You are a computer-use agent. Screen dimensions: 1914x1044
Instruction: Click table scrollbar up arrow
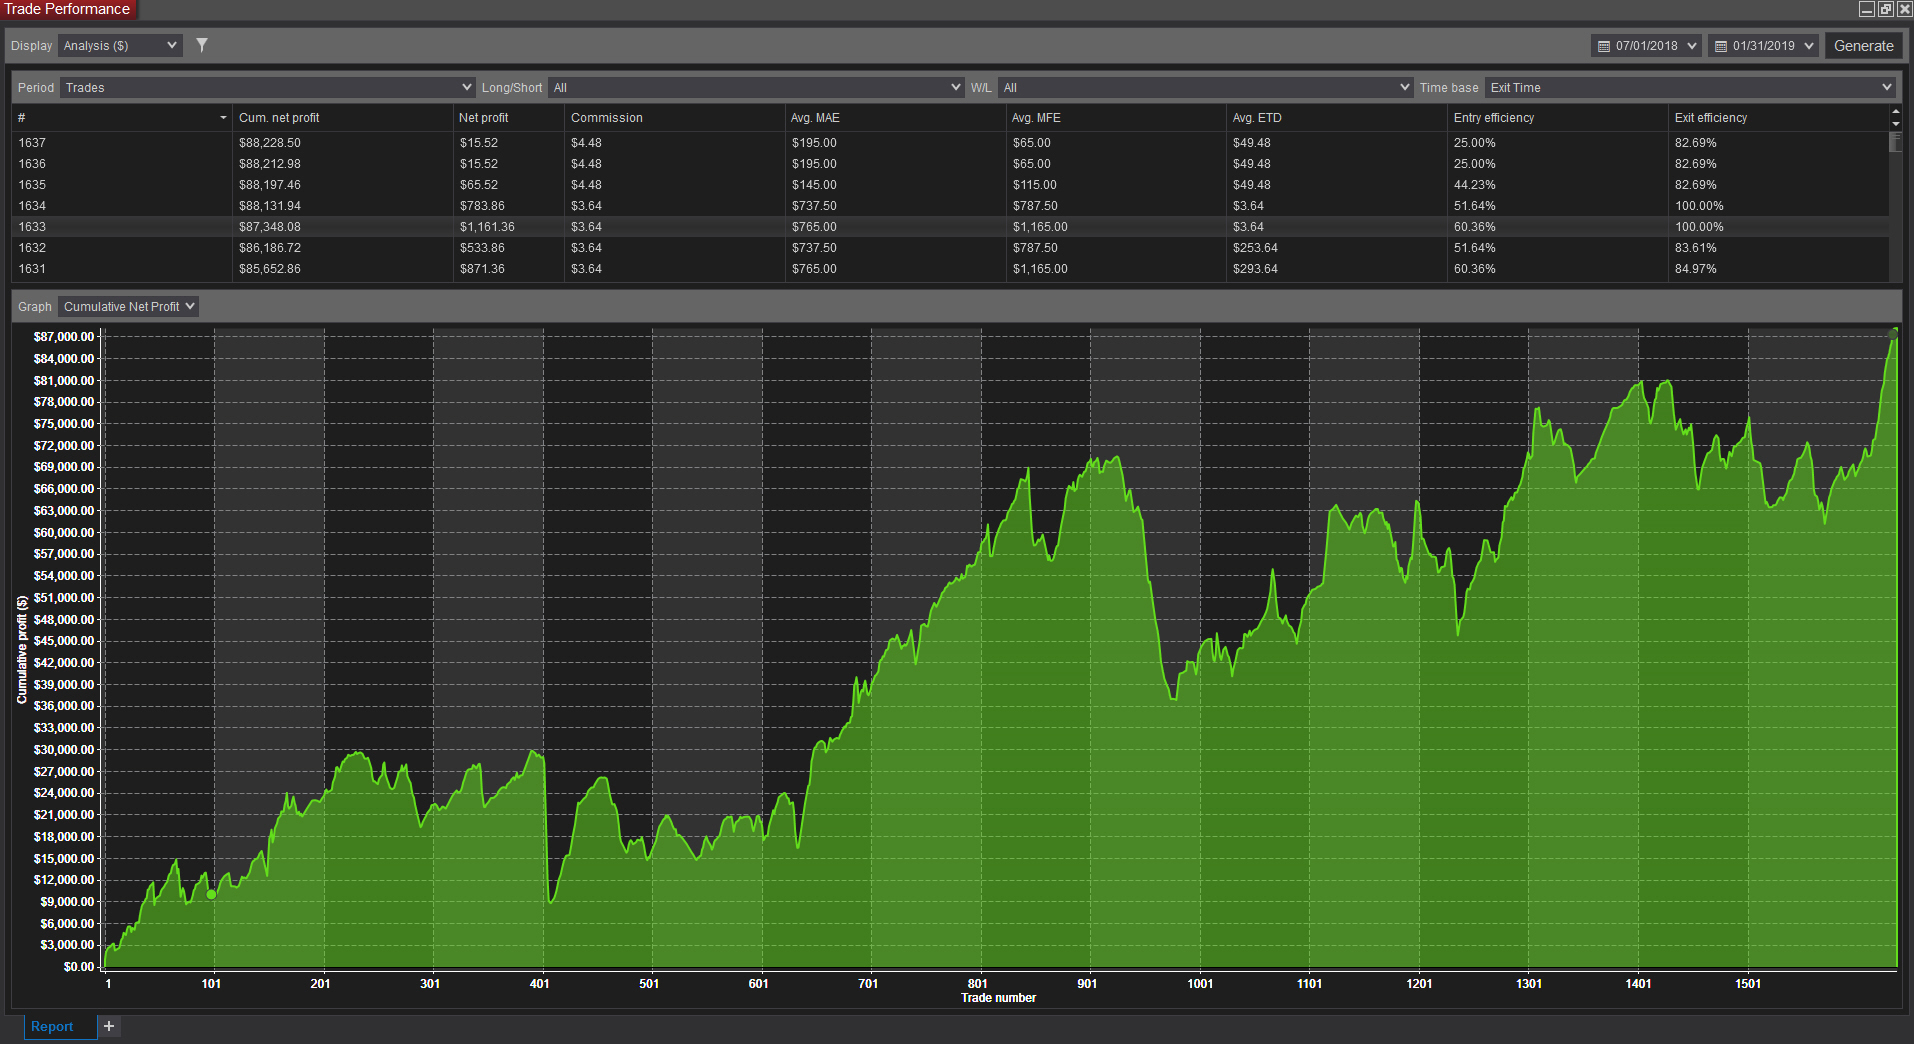[x=1896, y=112]
